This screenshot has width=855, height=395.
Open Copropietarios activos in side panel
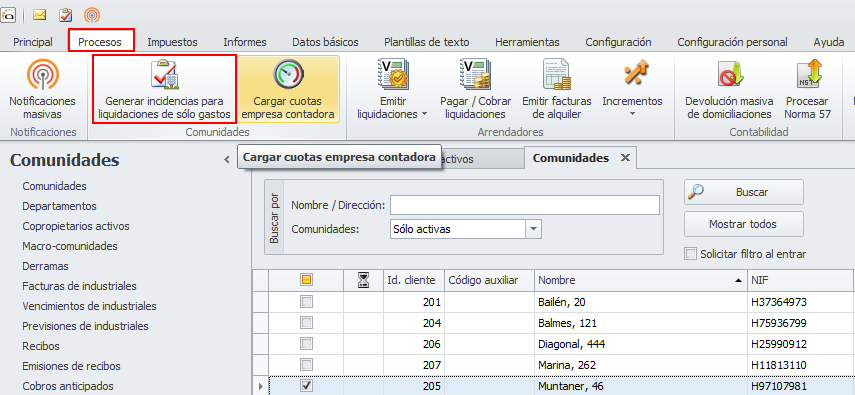(76, 226)
